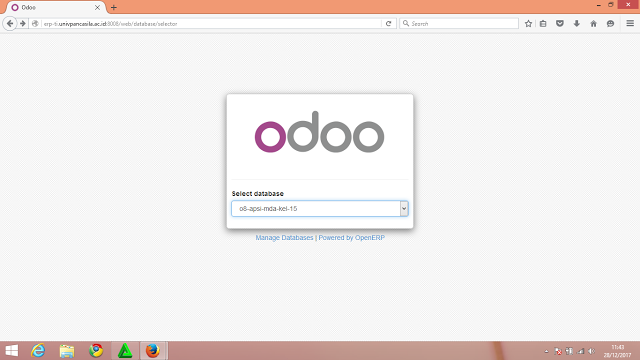The image size is (640, 360).
Task: Open the o8-apsi-mda-kel-15 database combo box
Action: point(320,209)
